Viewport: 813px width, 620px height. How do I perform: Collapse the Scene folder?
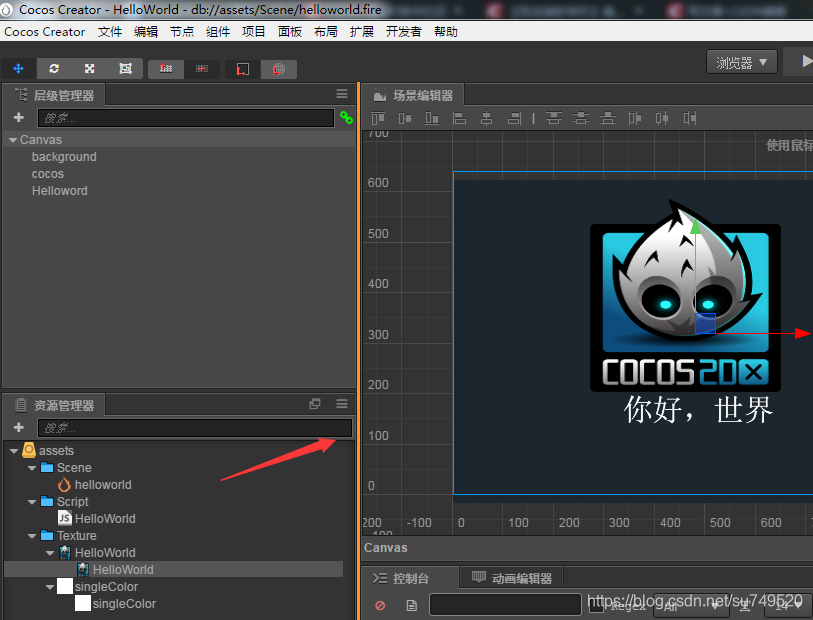(32, 468)
